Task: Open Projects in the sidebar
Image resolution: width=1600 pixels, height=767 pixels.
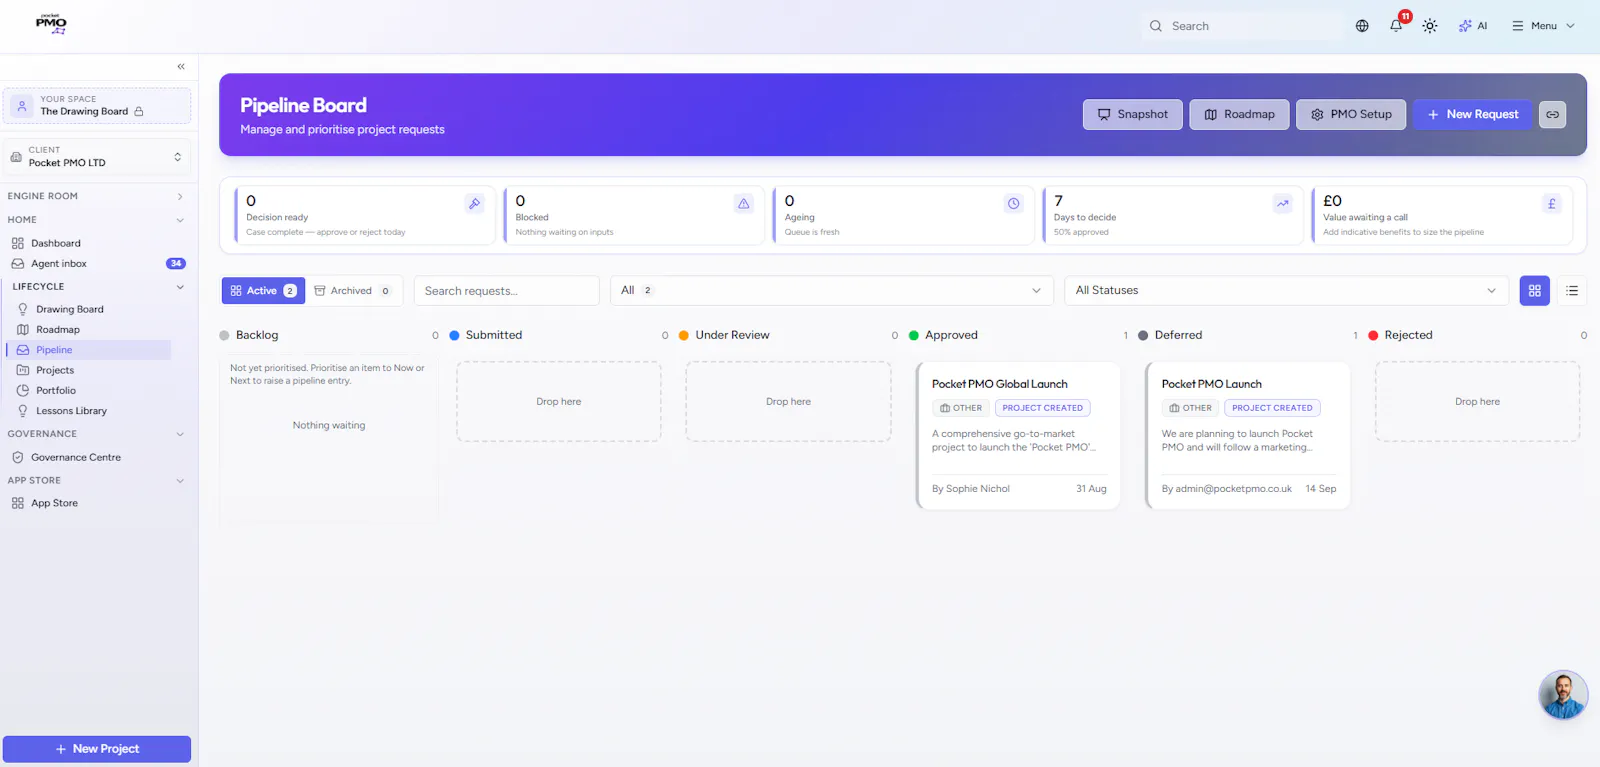Action: click(55, 371)
